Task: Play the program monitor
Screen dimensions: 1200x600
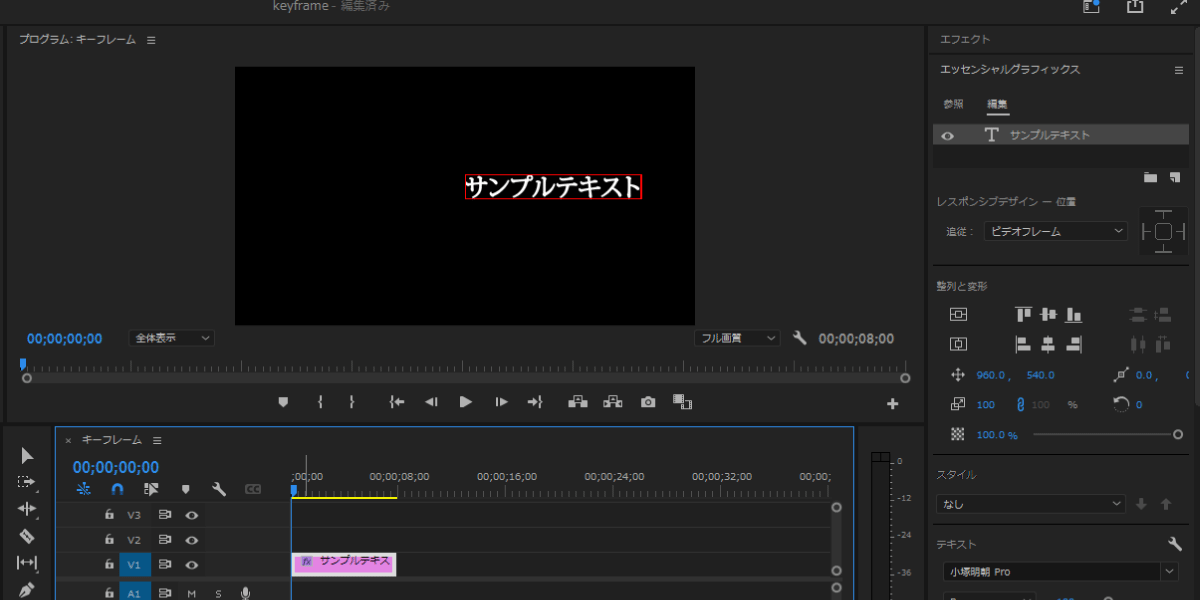Action: [x=466, y=402]
